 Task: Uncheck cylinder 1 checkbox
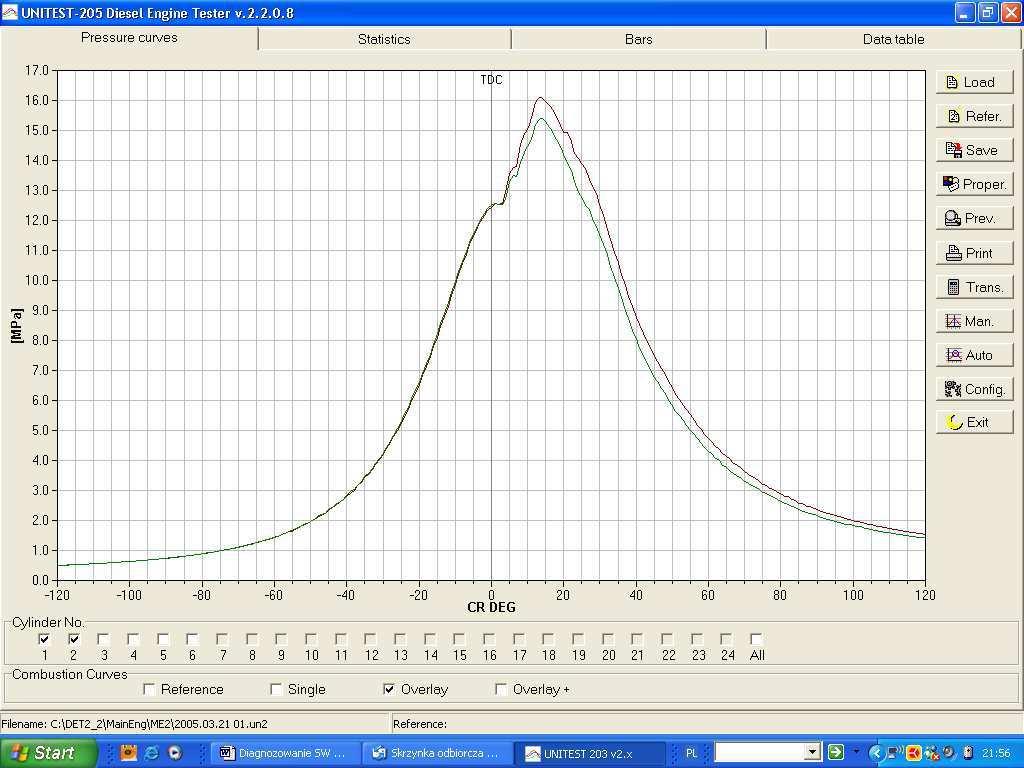(44, 639)
